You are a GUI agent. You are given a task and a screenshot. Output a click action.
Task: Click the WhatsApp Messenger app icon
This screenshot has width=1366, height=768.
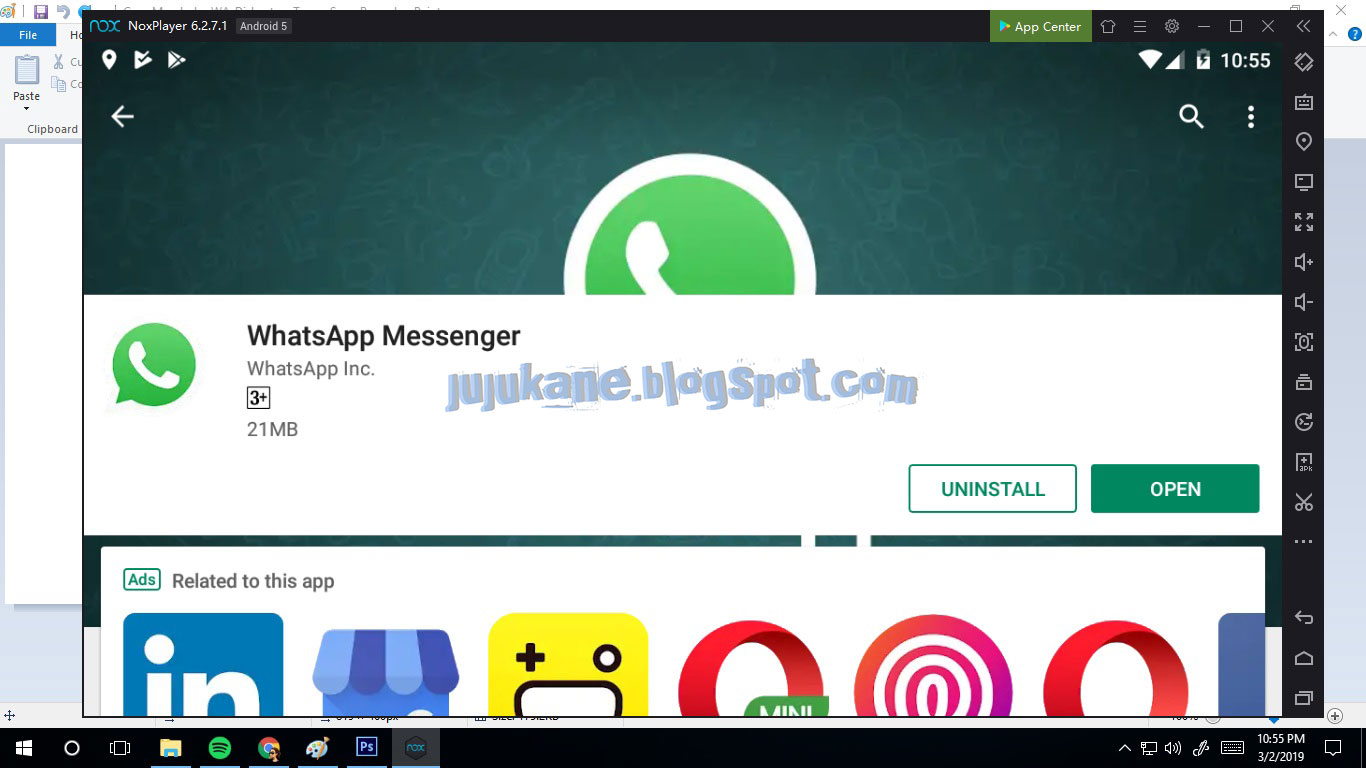(154, 364)
